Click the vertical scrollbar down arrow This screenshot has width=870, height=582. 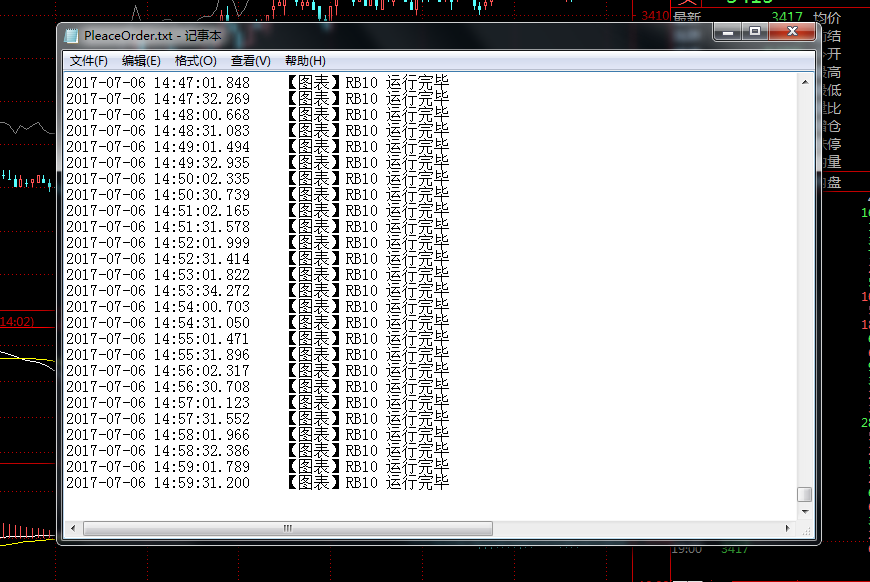pyautogui.click(x=804, y=511)
